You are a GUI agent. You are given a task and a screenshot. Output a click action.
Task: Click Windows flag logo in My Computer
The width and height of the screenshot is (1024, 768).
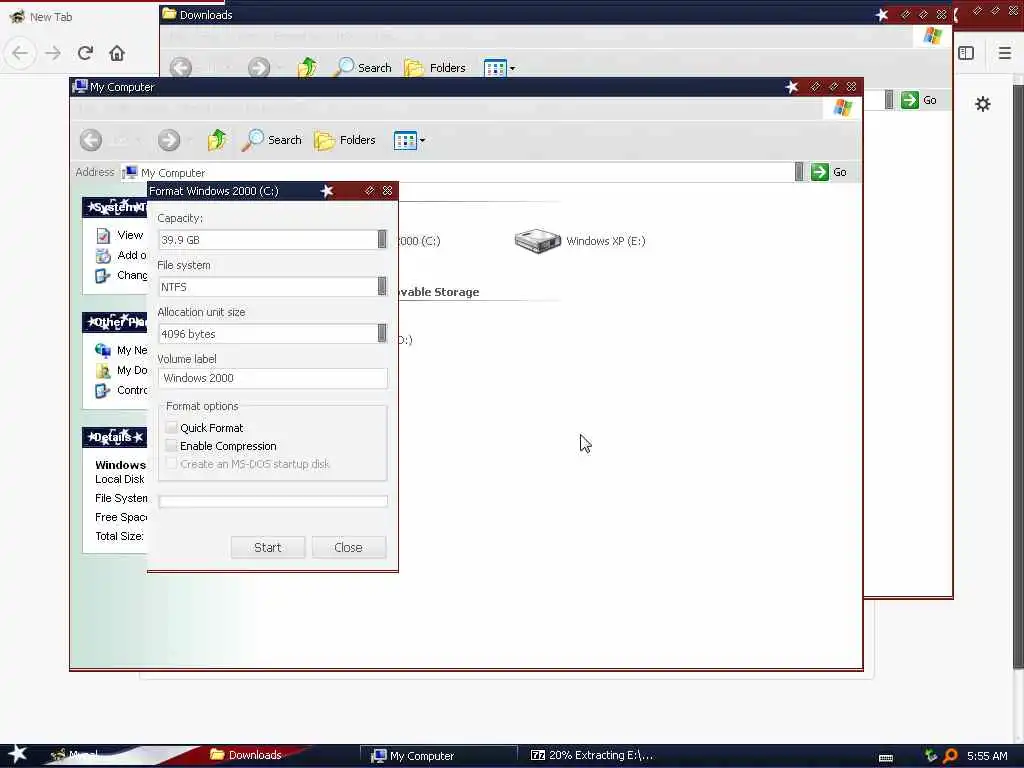point(842,108)
